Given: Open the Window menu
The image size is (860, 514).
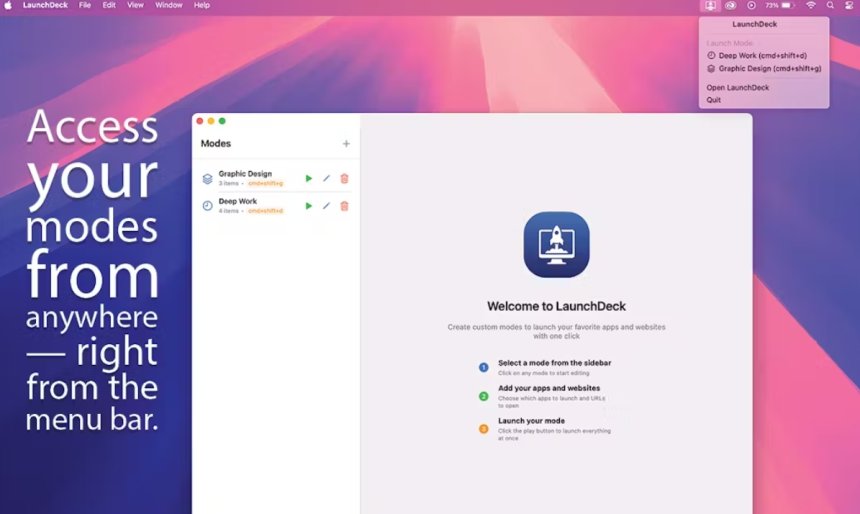Looking at the screenshot, I should click(168, 5).
